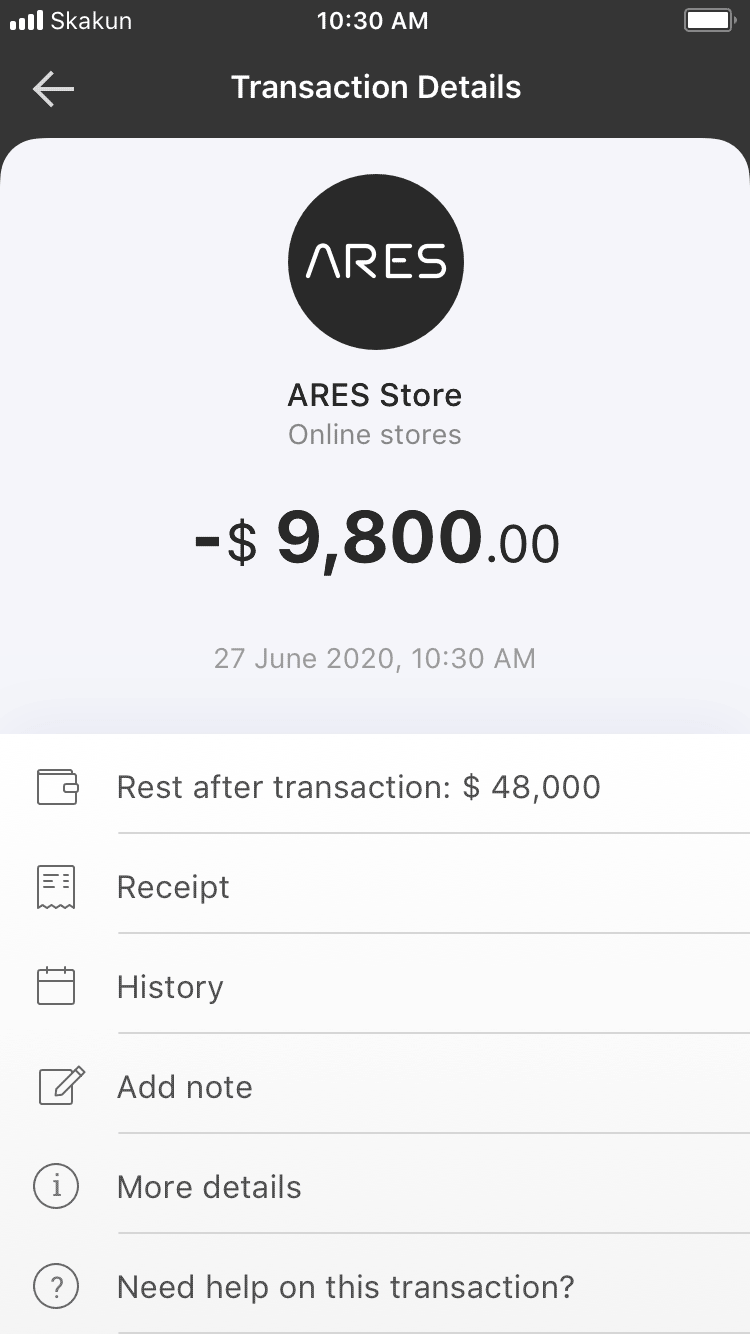
Task: Tap the 27 June 2020 date text
Action: click(375, 659)
